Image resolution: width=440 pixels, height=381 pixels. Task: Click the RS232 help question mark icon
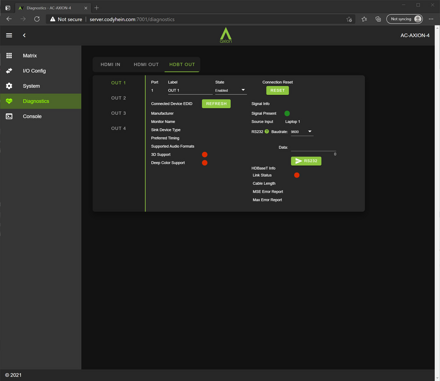(267, 131)
